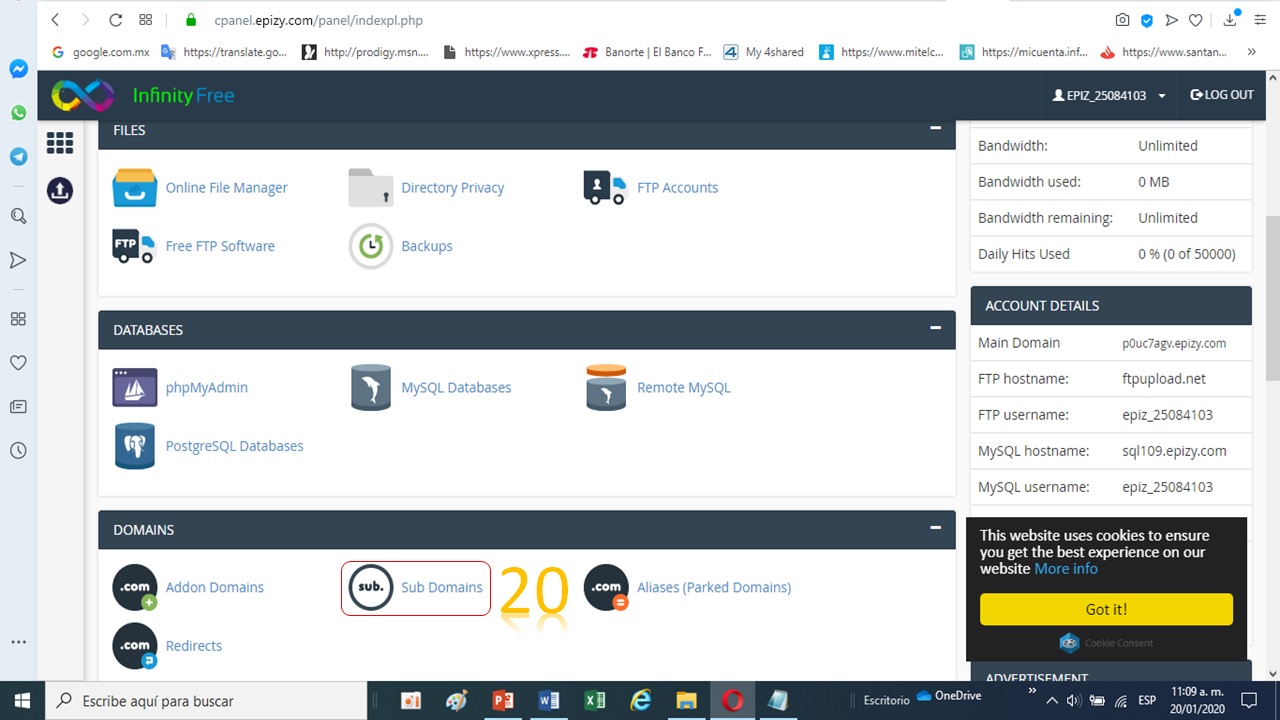Open the FTP Accounts truck icon

604,188
